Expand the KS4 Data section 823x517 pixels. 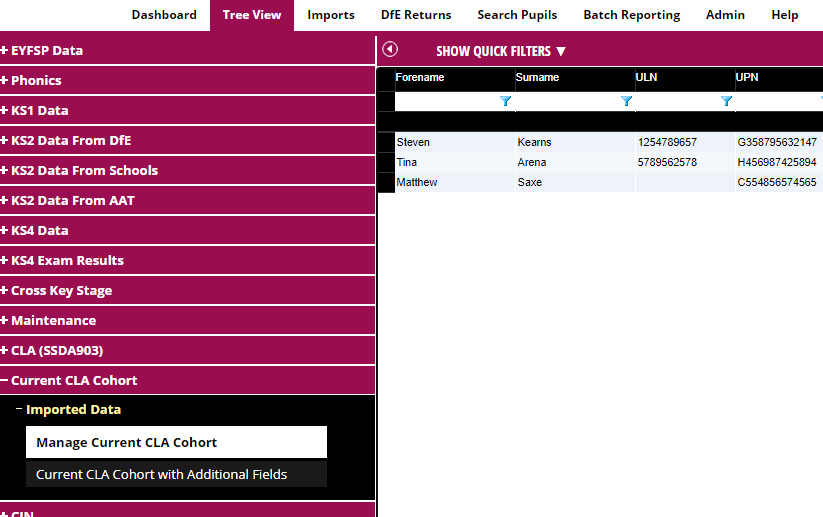[187, 230]
